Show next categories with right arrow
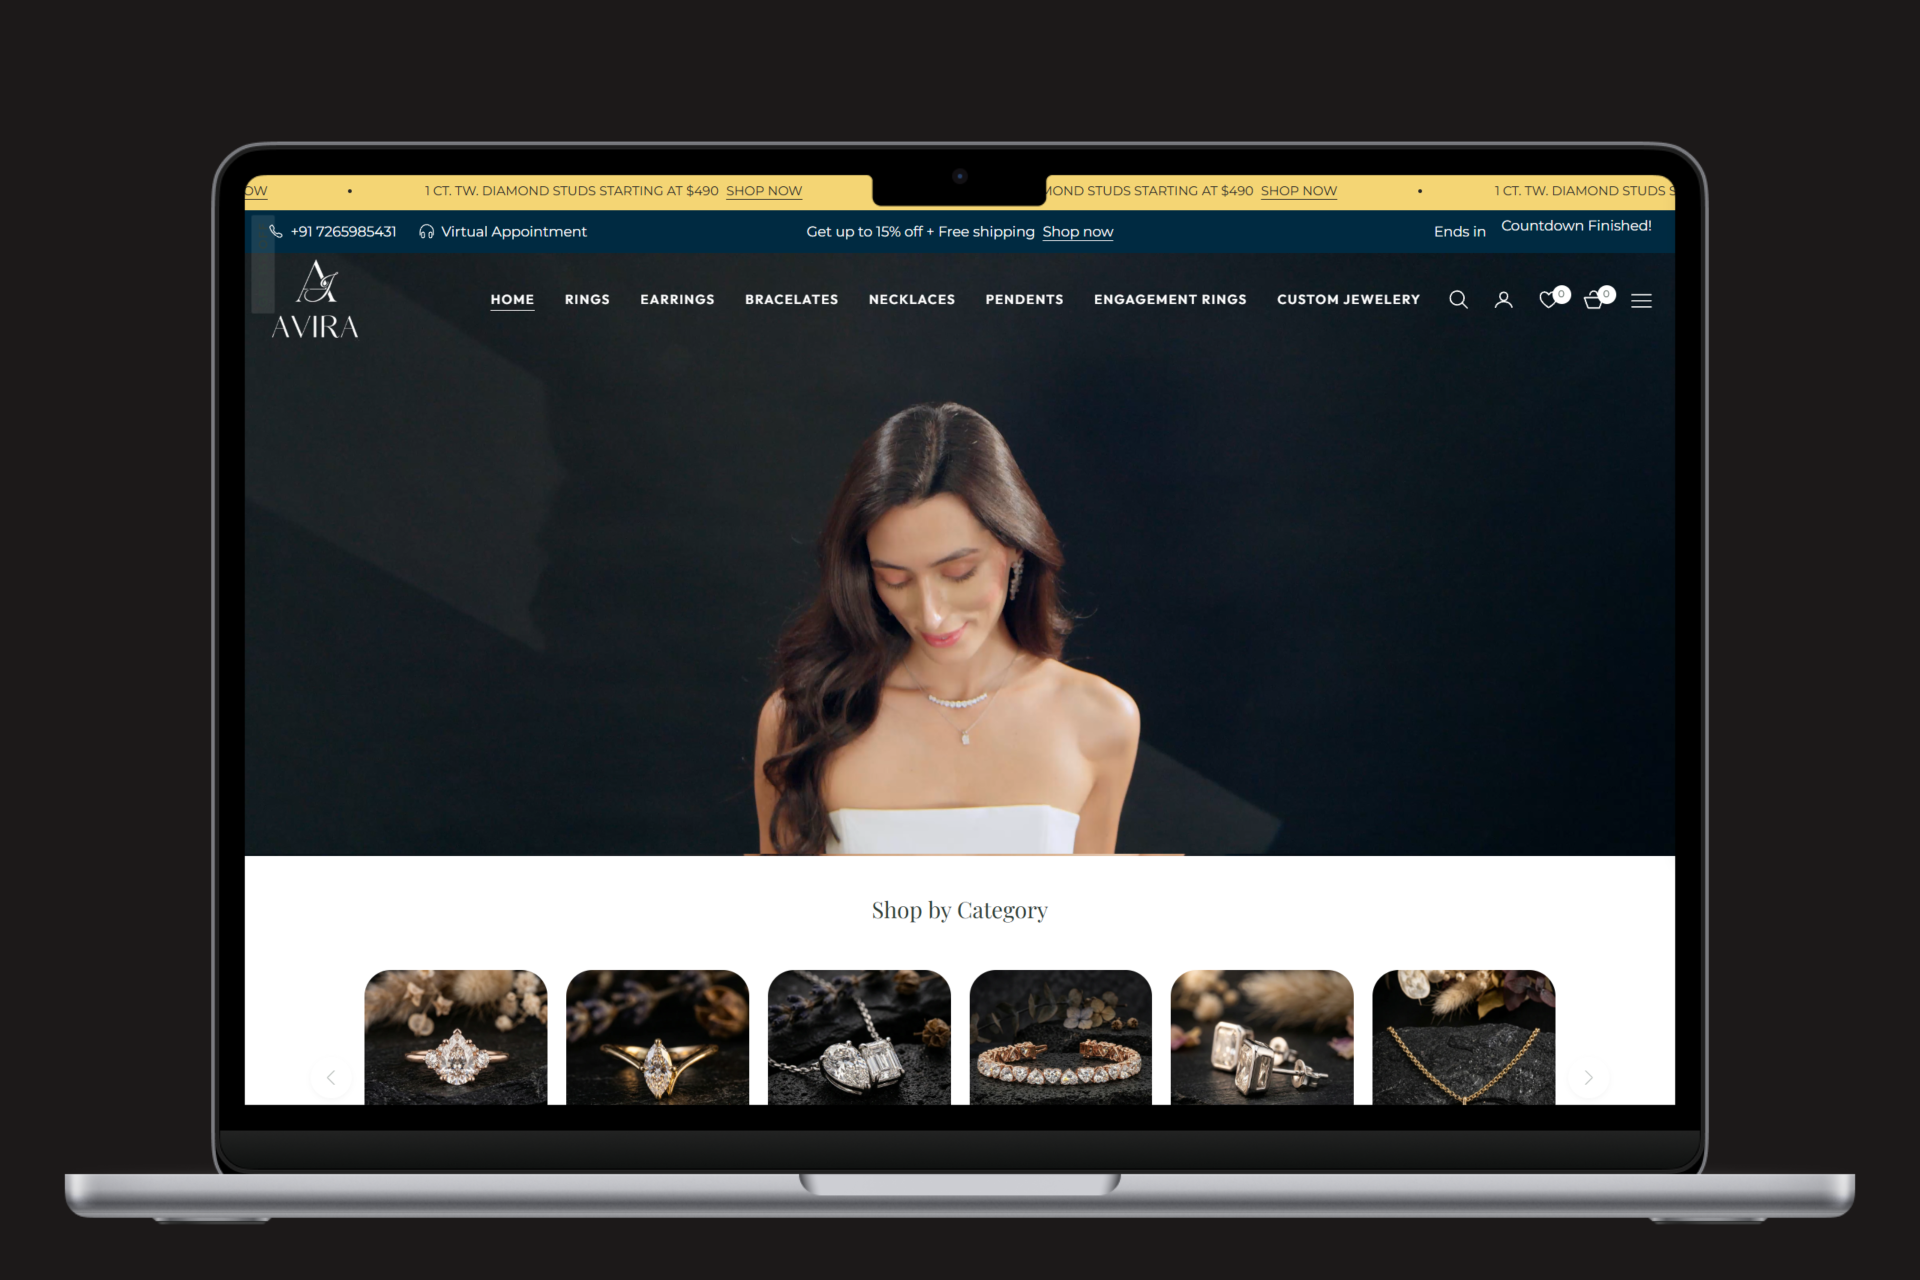Image resolution: width=1920 pixels, height=1280 pixels. point(1588,1078)
